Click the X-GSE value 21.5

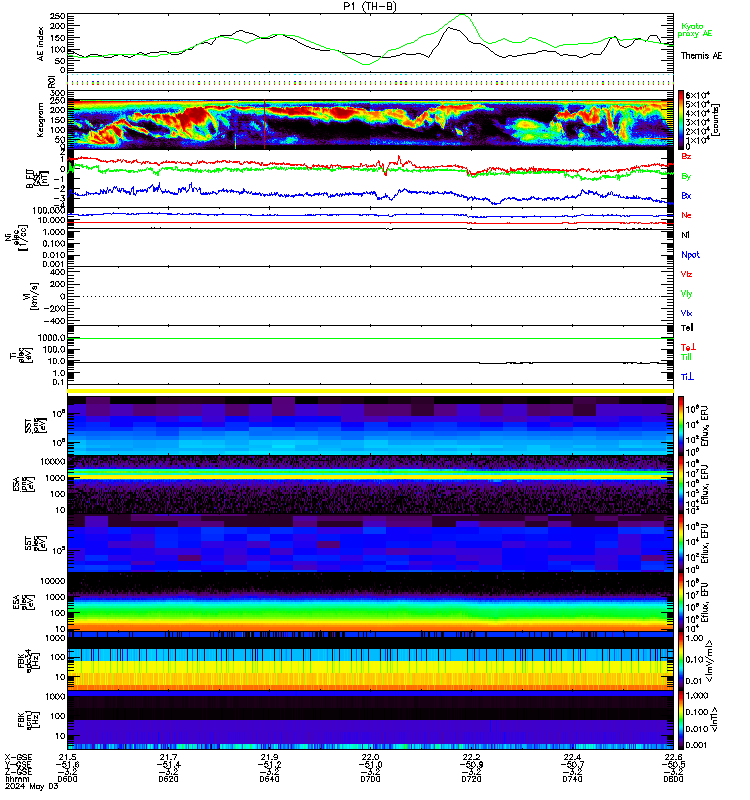coord(67,757)
